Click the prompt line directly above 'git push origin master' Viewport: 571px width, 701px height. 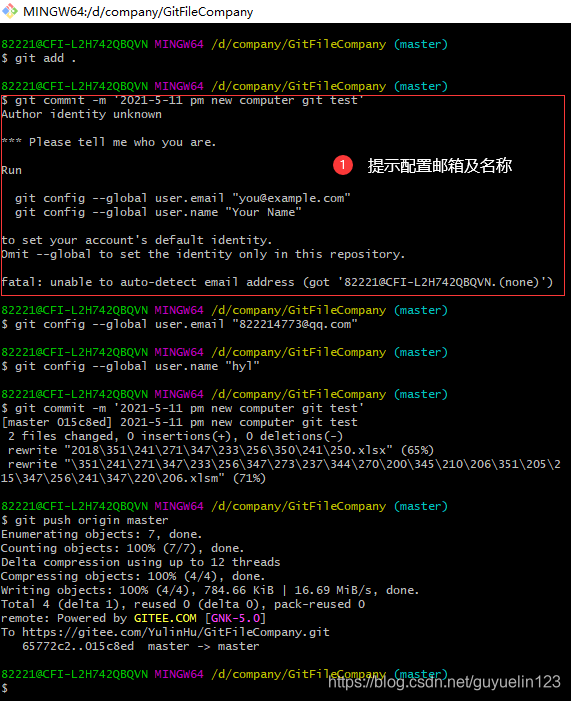click(224, 506)
